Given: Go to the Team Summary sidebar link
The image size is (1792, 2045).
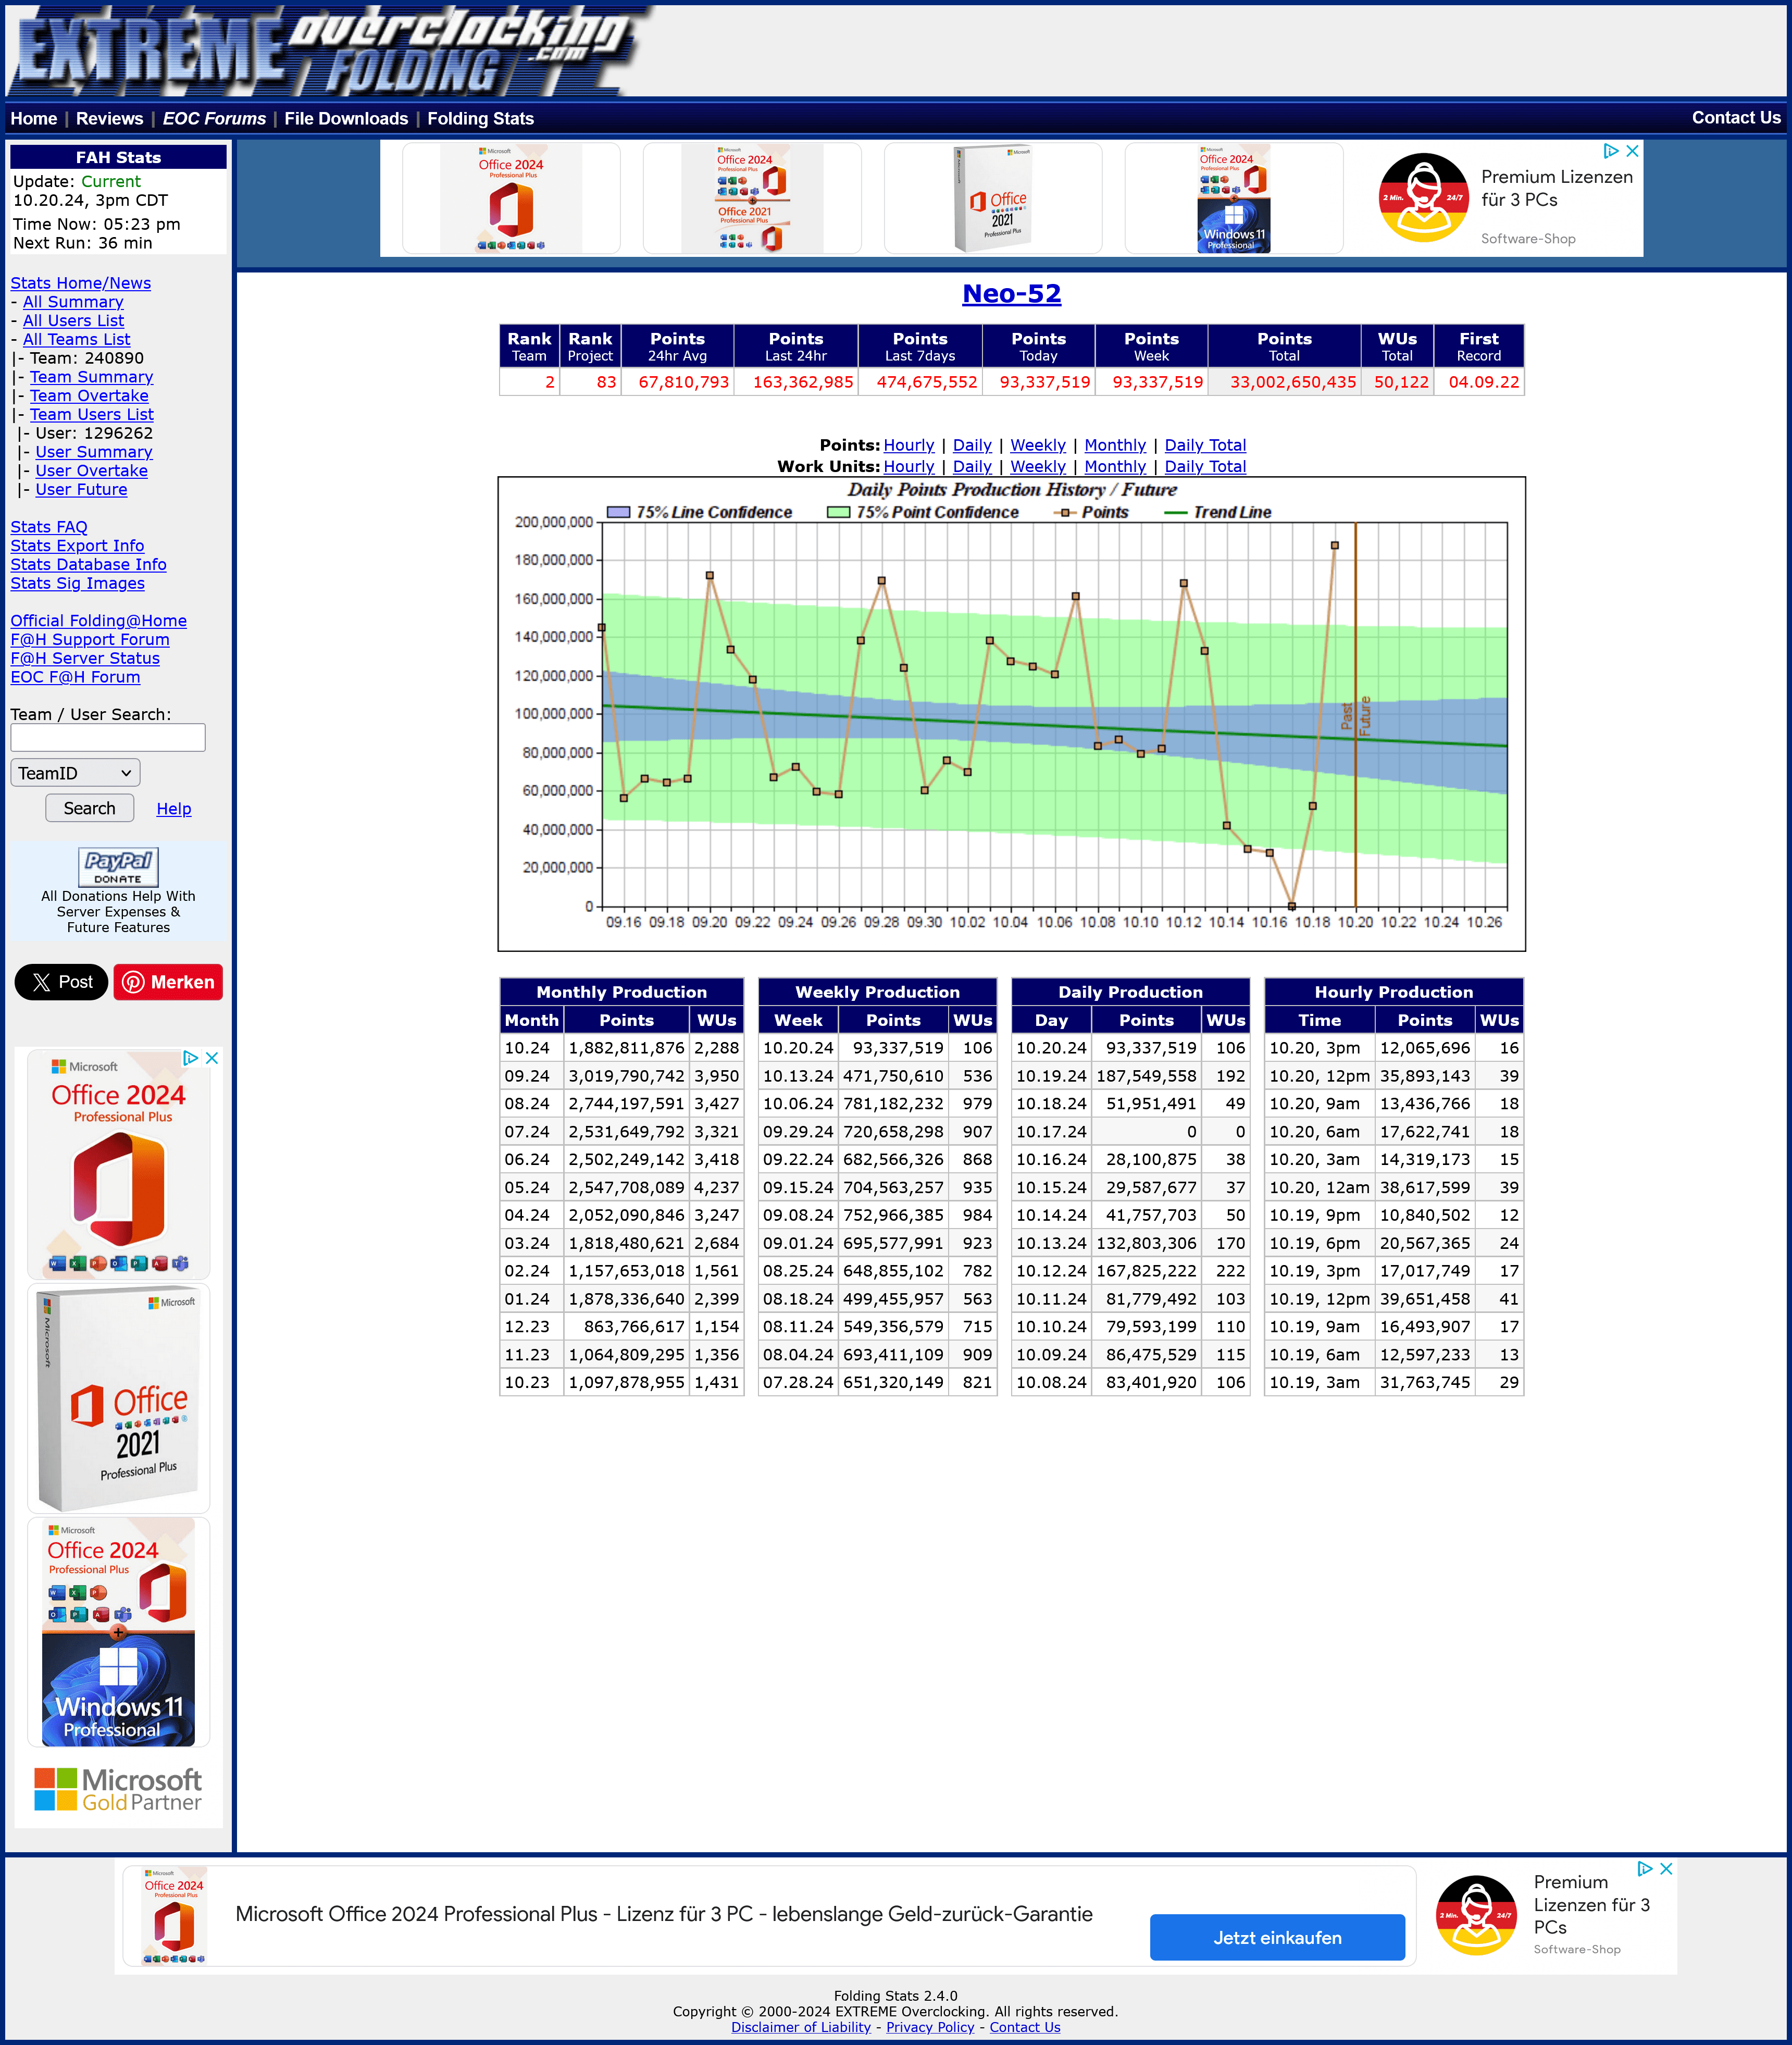Looking at the screenshot, I should (91, 377).
